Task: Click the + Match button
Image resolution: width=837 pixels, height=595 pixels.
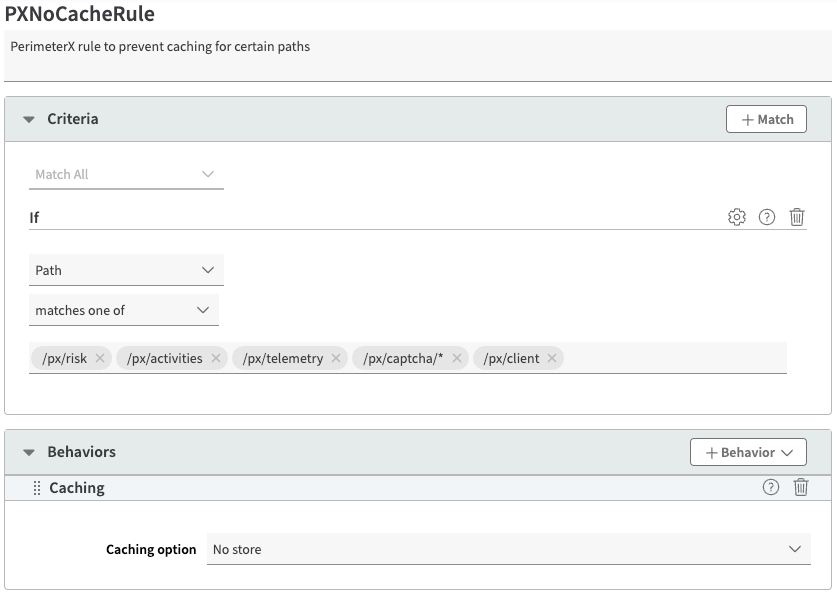Action: point(766,119)
